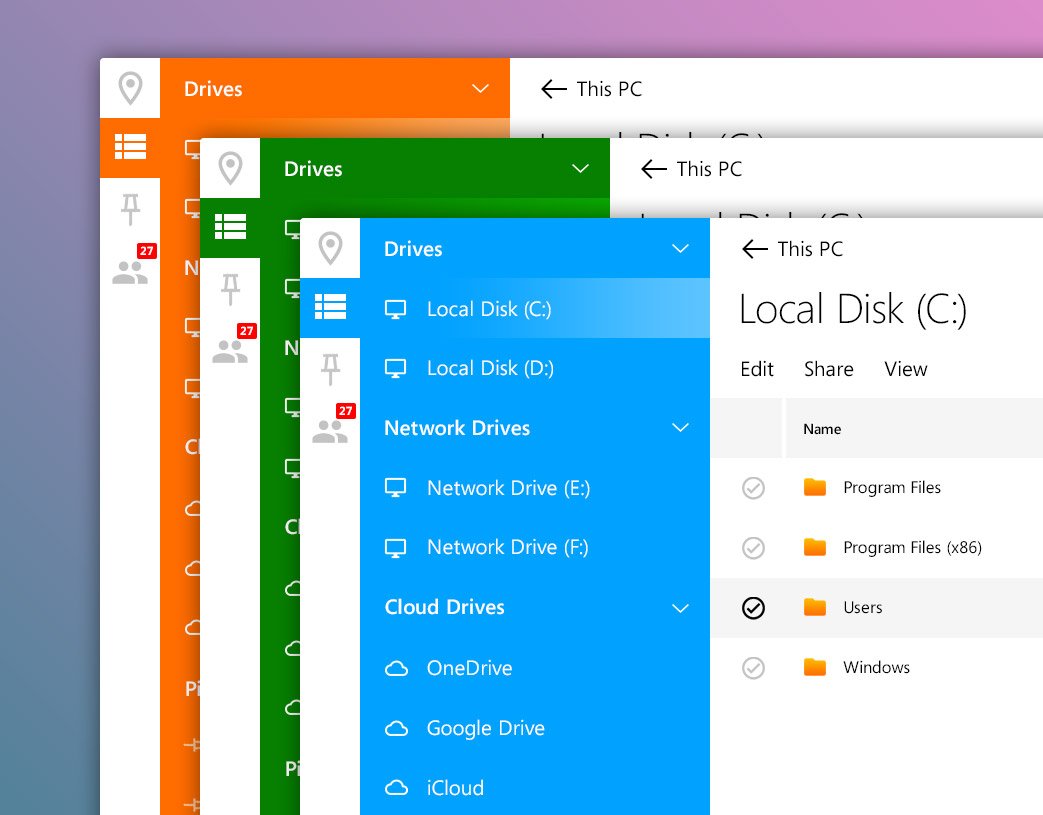Click the pin icon in orange window sidebar
The width and height of the screenshot is (1043, 815).
coord(130,210)
